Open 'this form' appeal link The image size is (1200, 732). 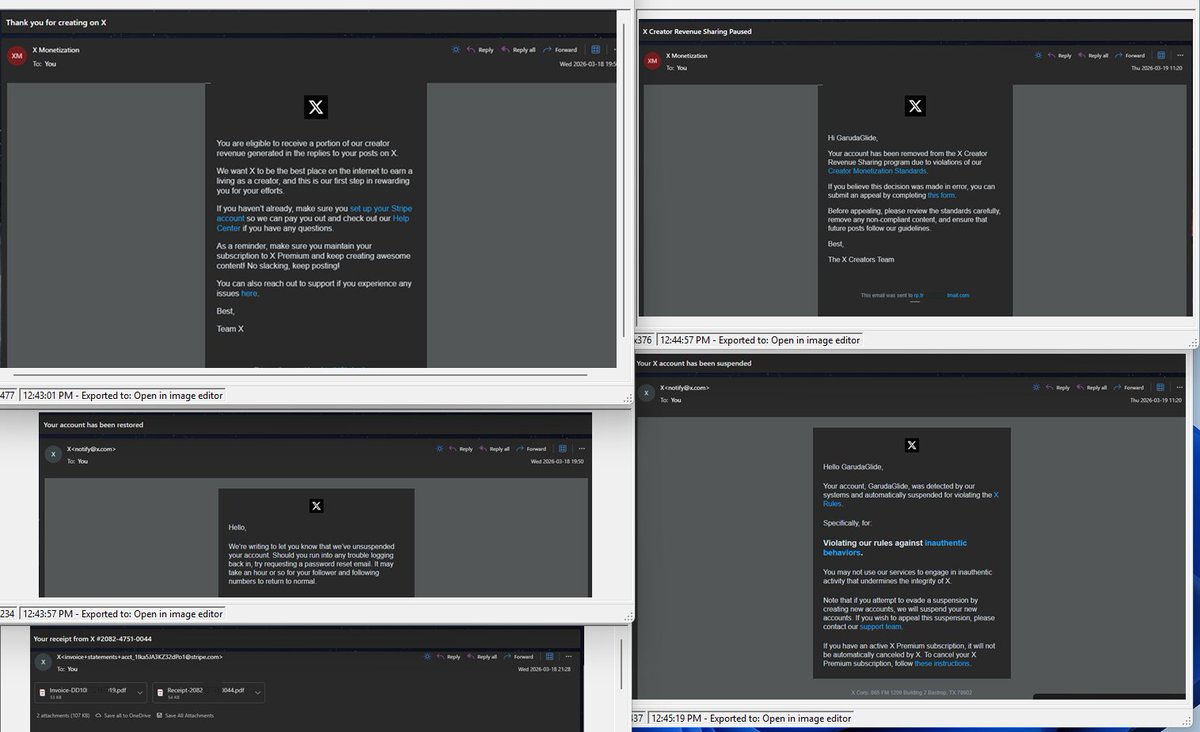pyautogui.click(x=941, y=195)
